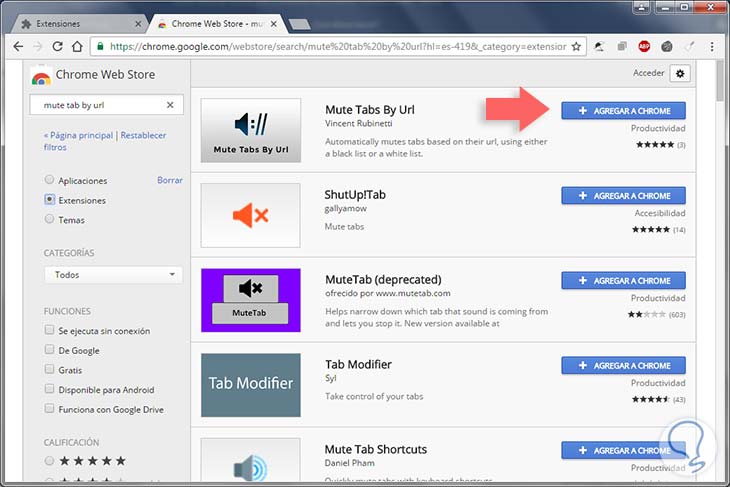Viewport: 730px width, 487px height.
Task: Open the Mute Tabs By Url title
Action: (370, 110)
